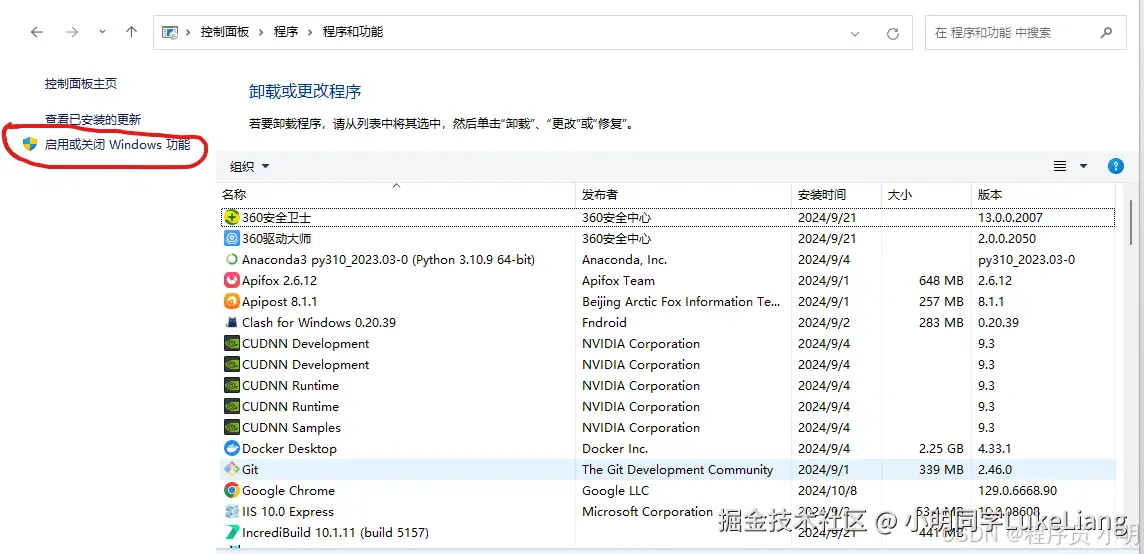This screenshot has height=554, width=1144.
Task: Open 查看已安装的更新 link
Action: [93, 120]
